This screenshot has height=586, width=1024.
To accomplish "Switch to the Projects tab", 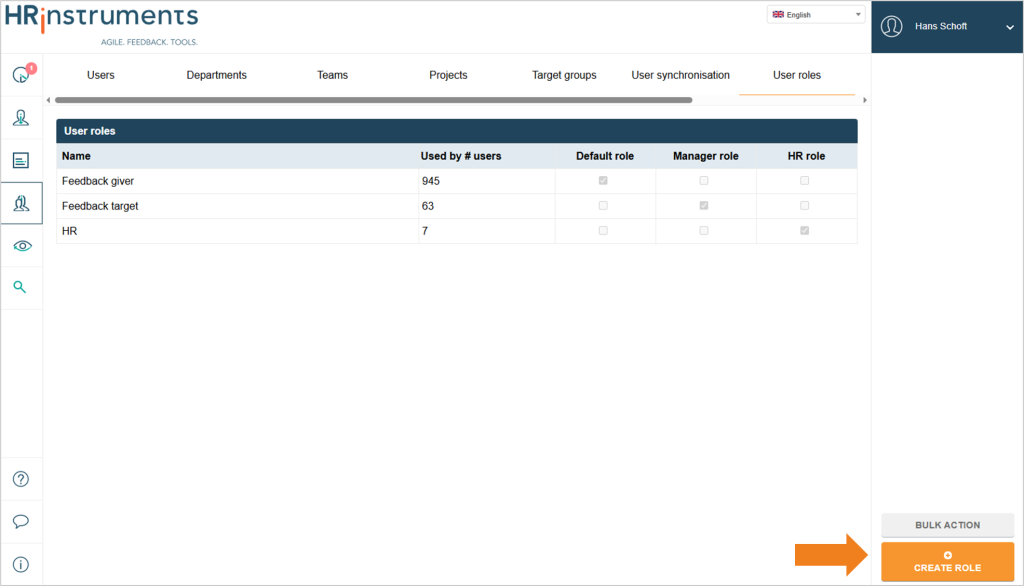I will point(448,75).
